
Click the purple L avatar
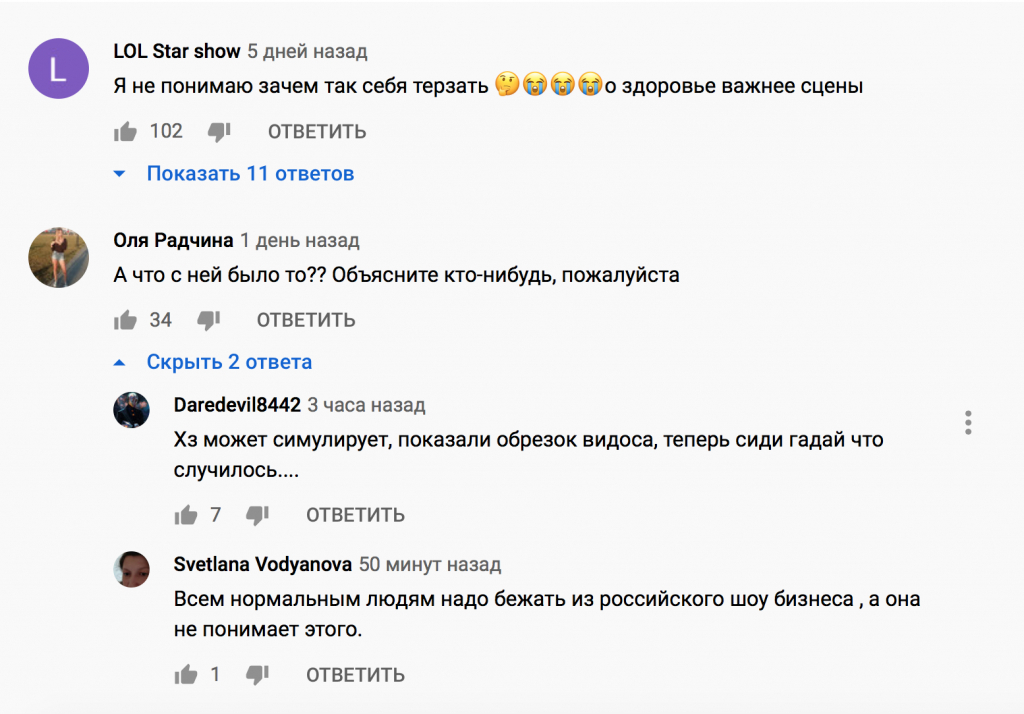pyautogui.click(x=58, y=69)
